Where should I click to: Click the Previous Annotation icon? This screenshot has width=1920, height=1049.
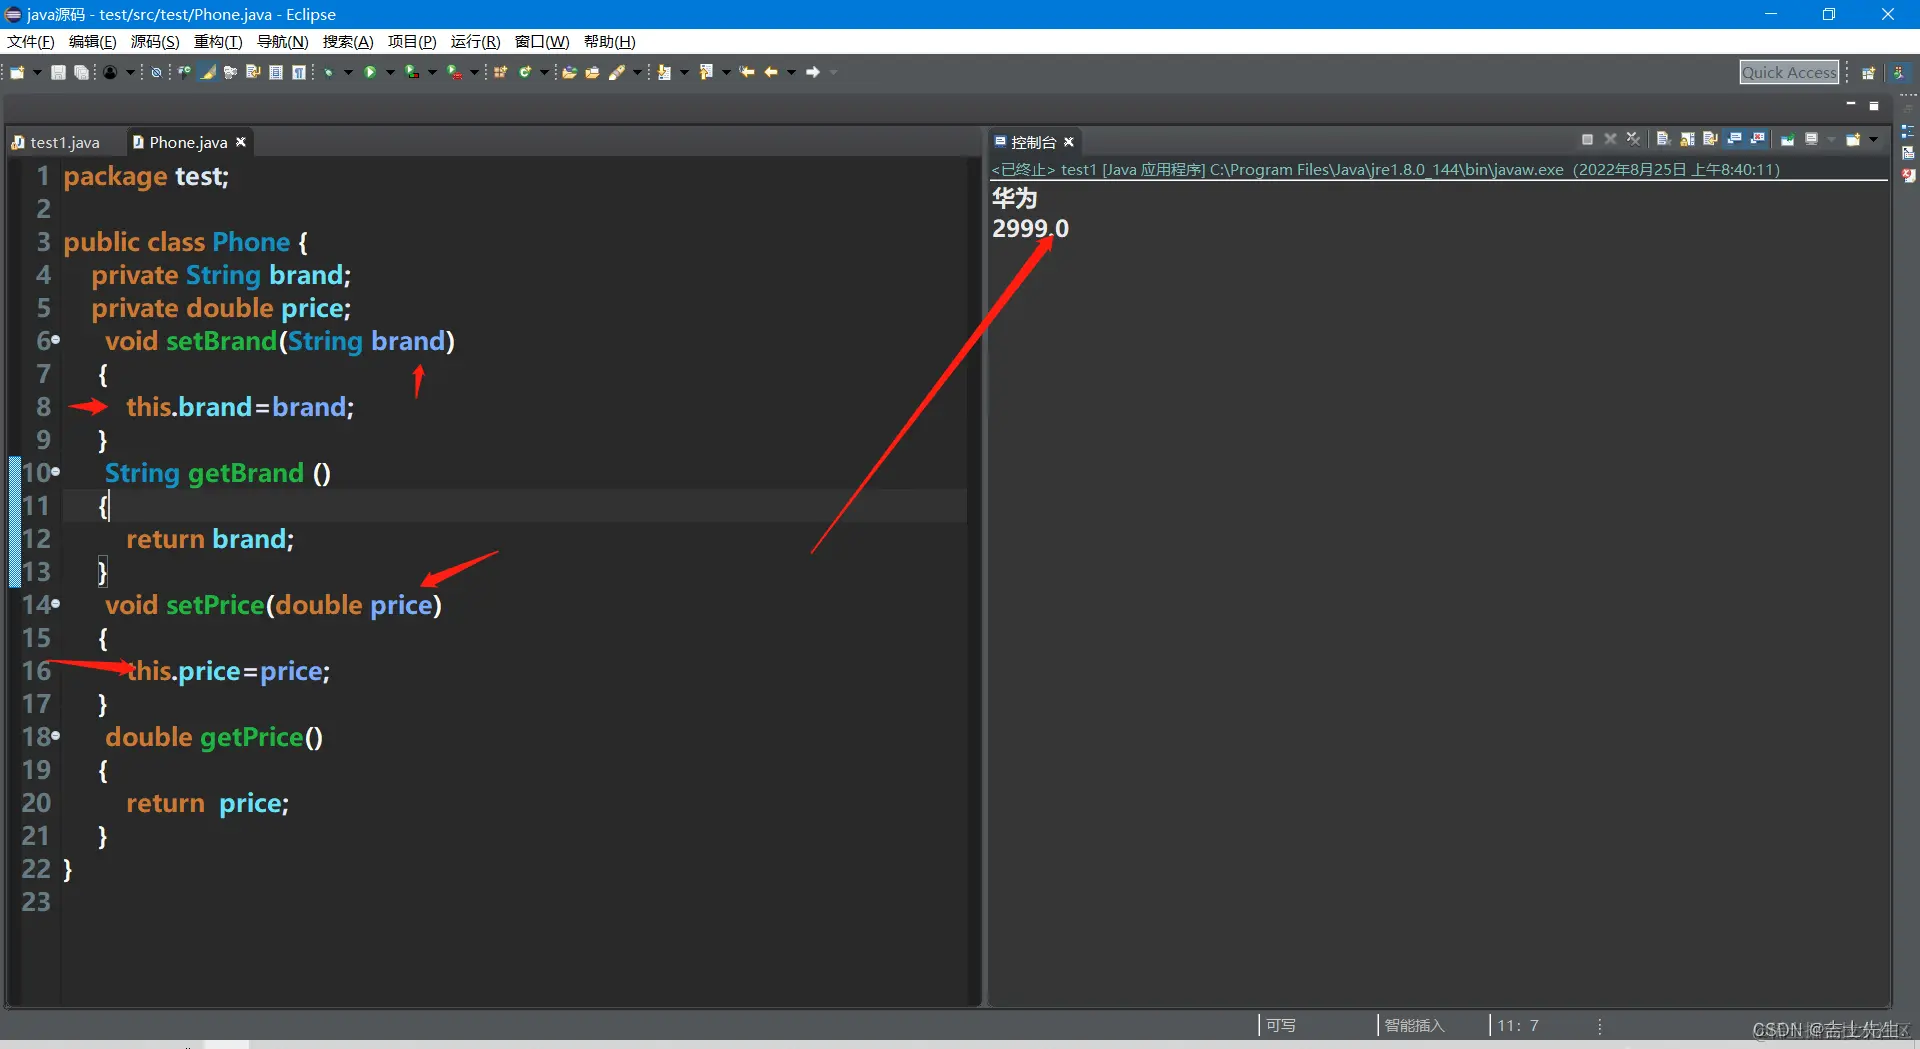pos(706,72)
